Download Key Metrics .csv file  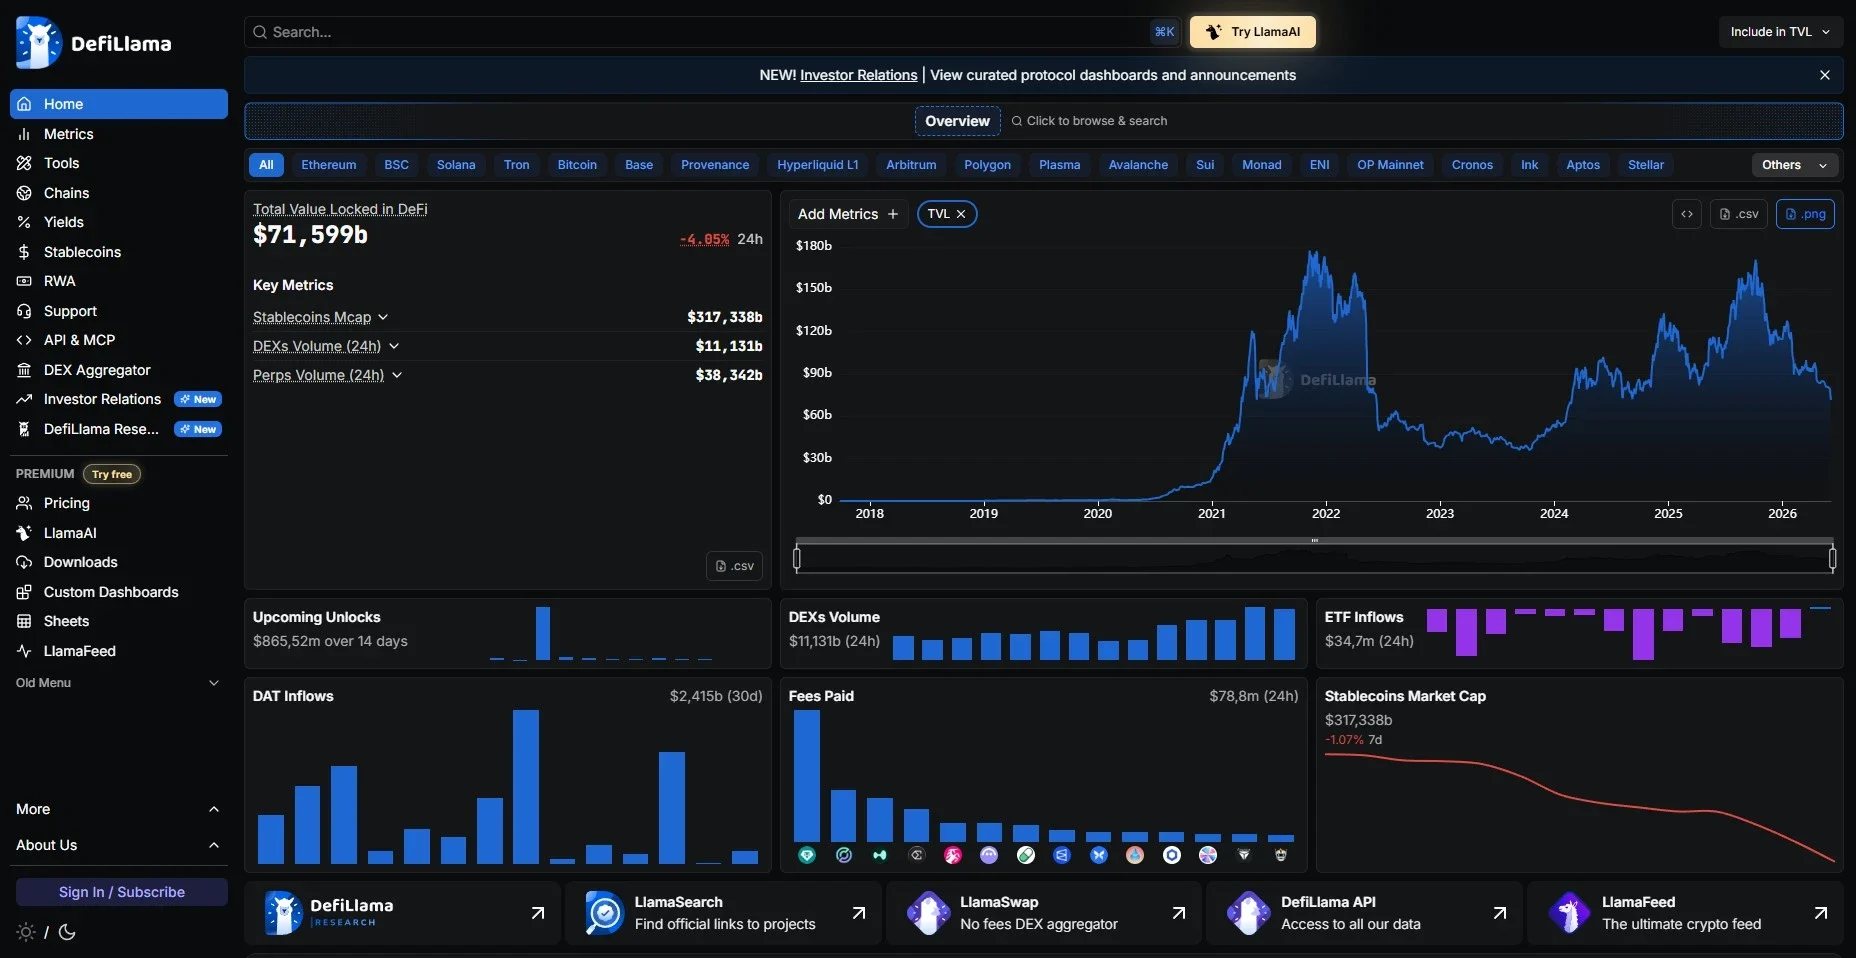734,566
